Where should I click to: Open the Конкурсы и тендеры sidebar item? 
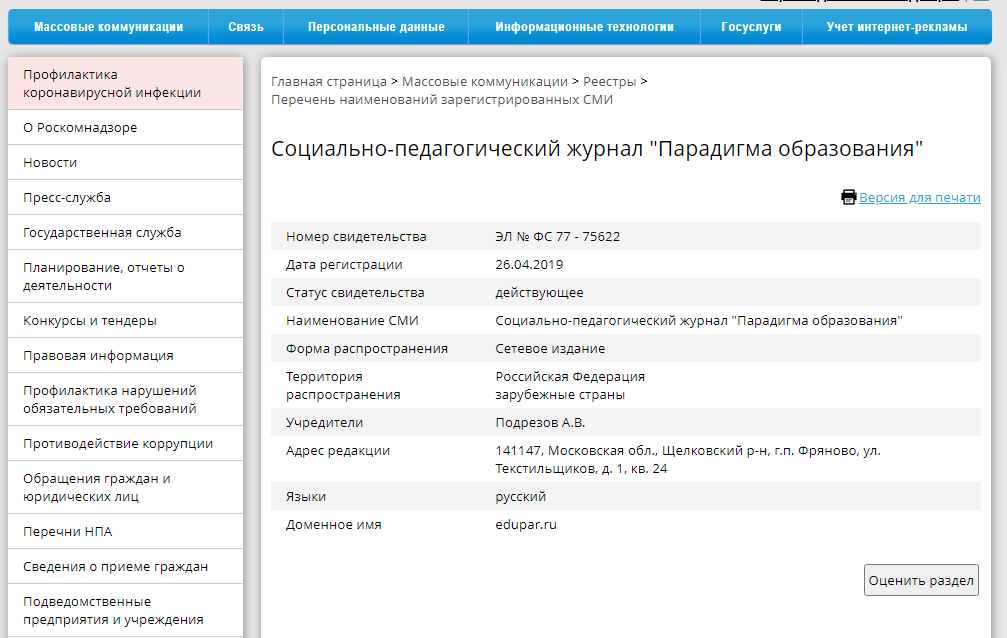click(x=126, y=321)
